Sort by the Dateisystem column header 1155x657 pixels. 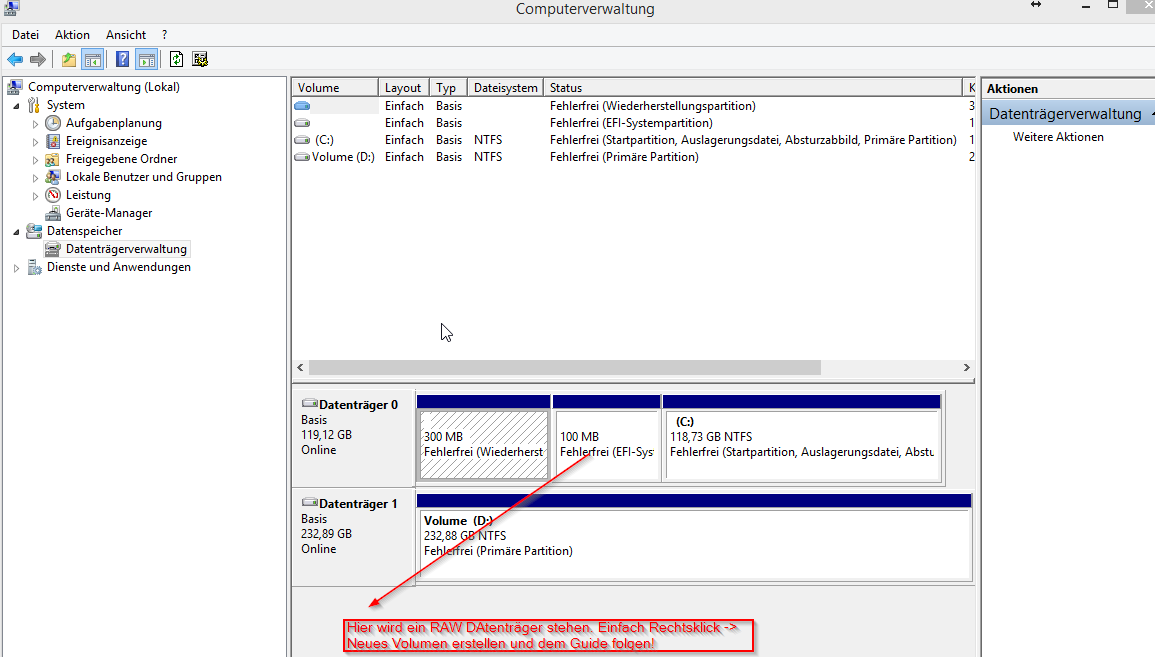pos(505,88)
